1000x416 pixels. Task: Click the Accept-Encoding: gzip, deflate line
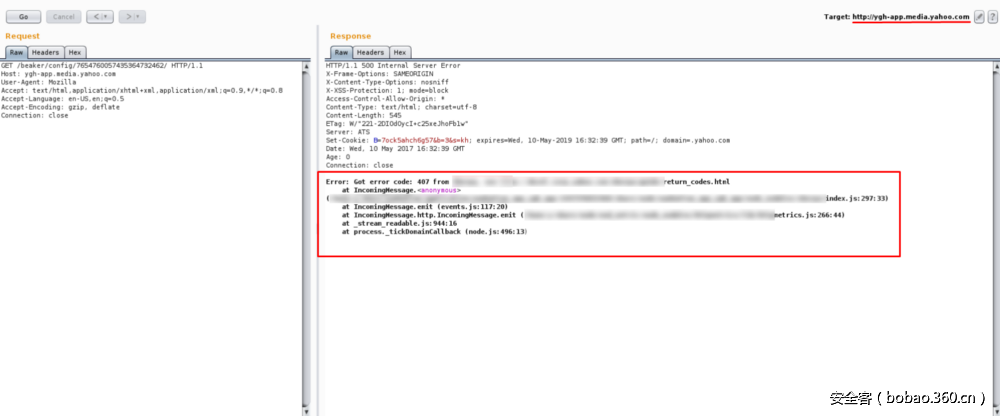(60, 107)
